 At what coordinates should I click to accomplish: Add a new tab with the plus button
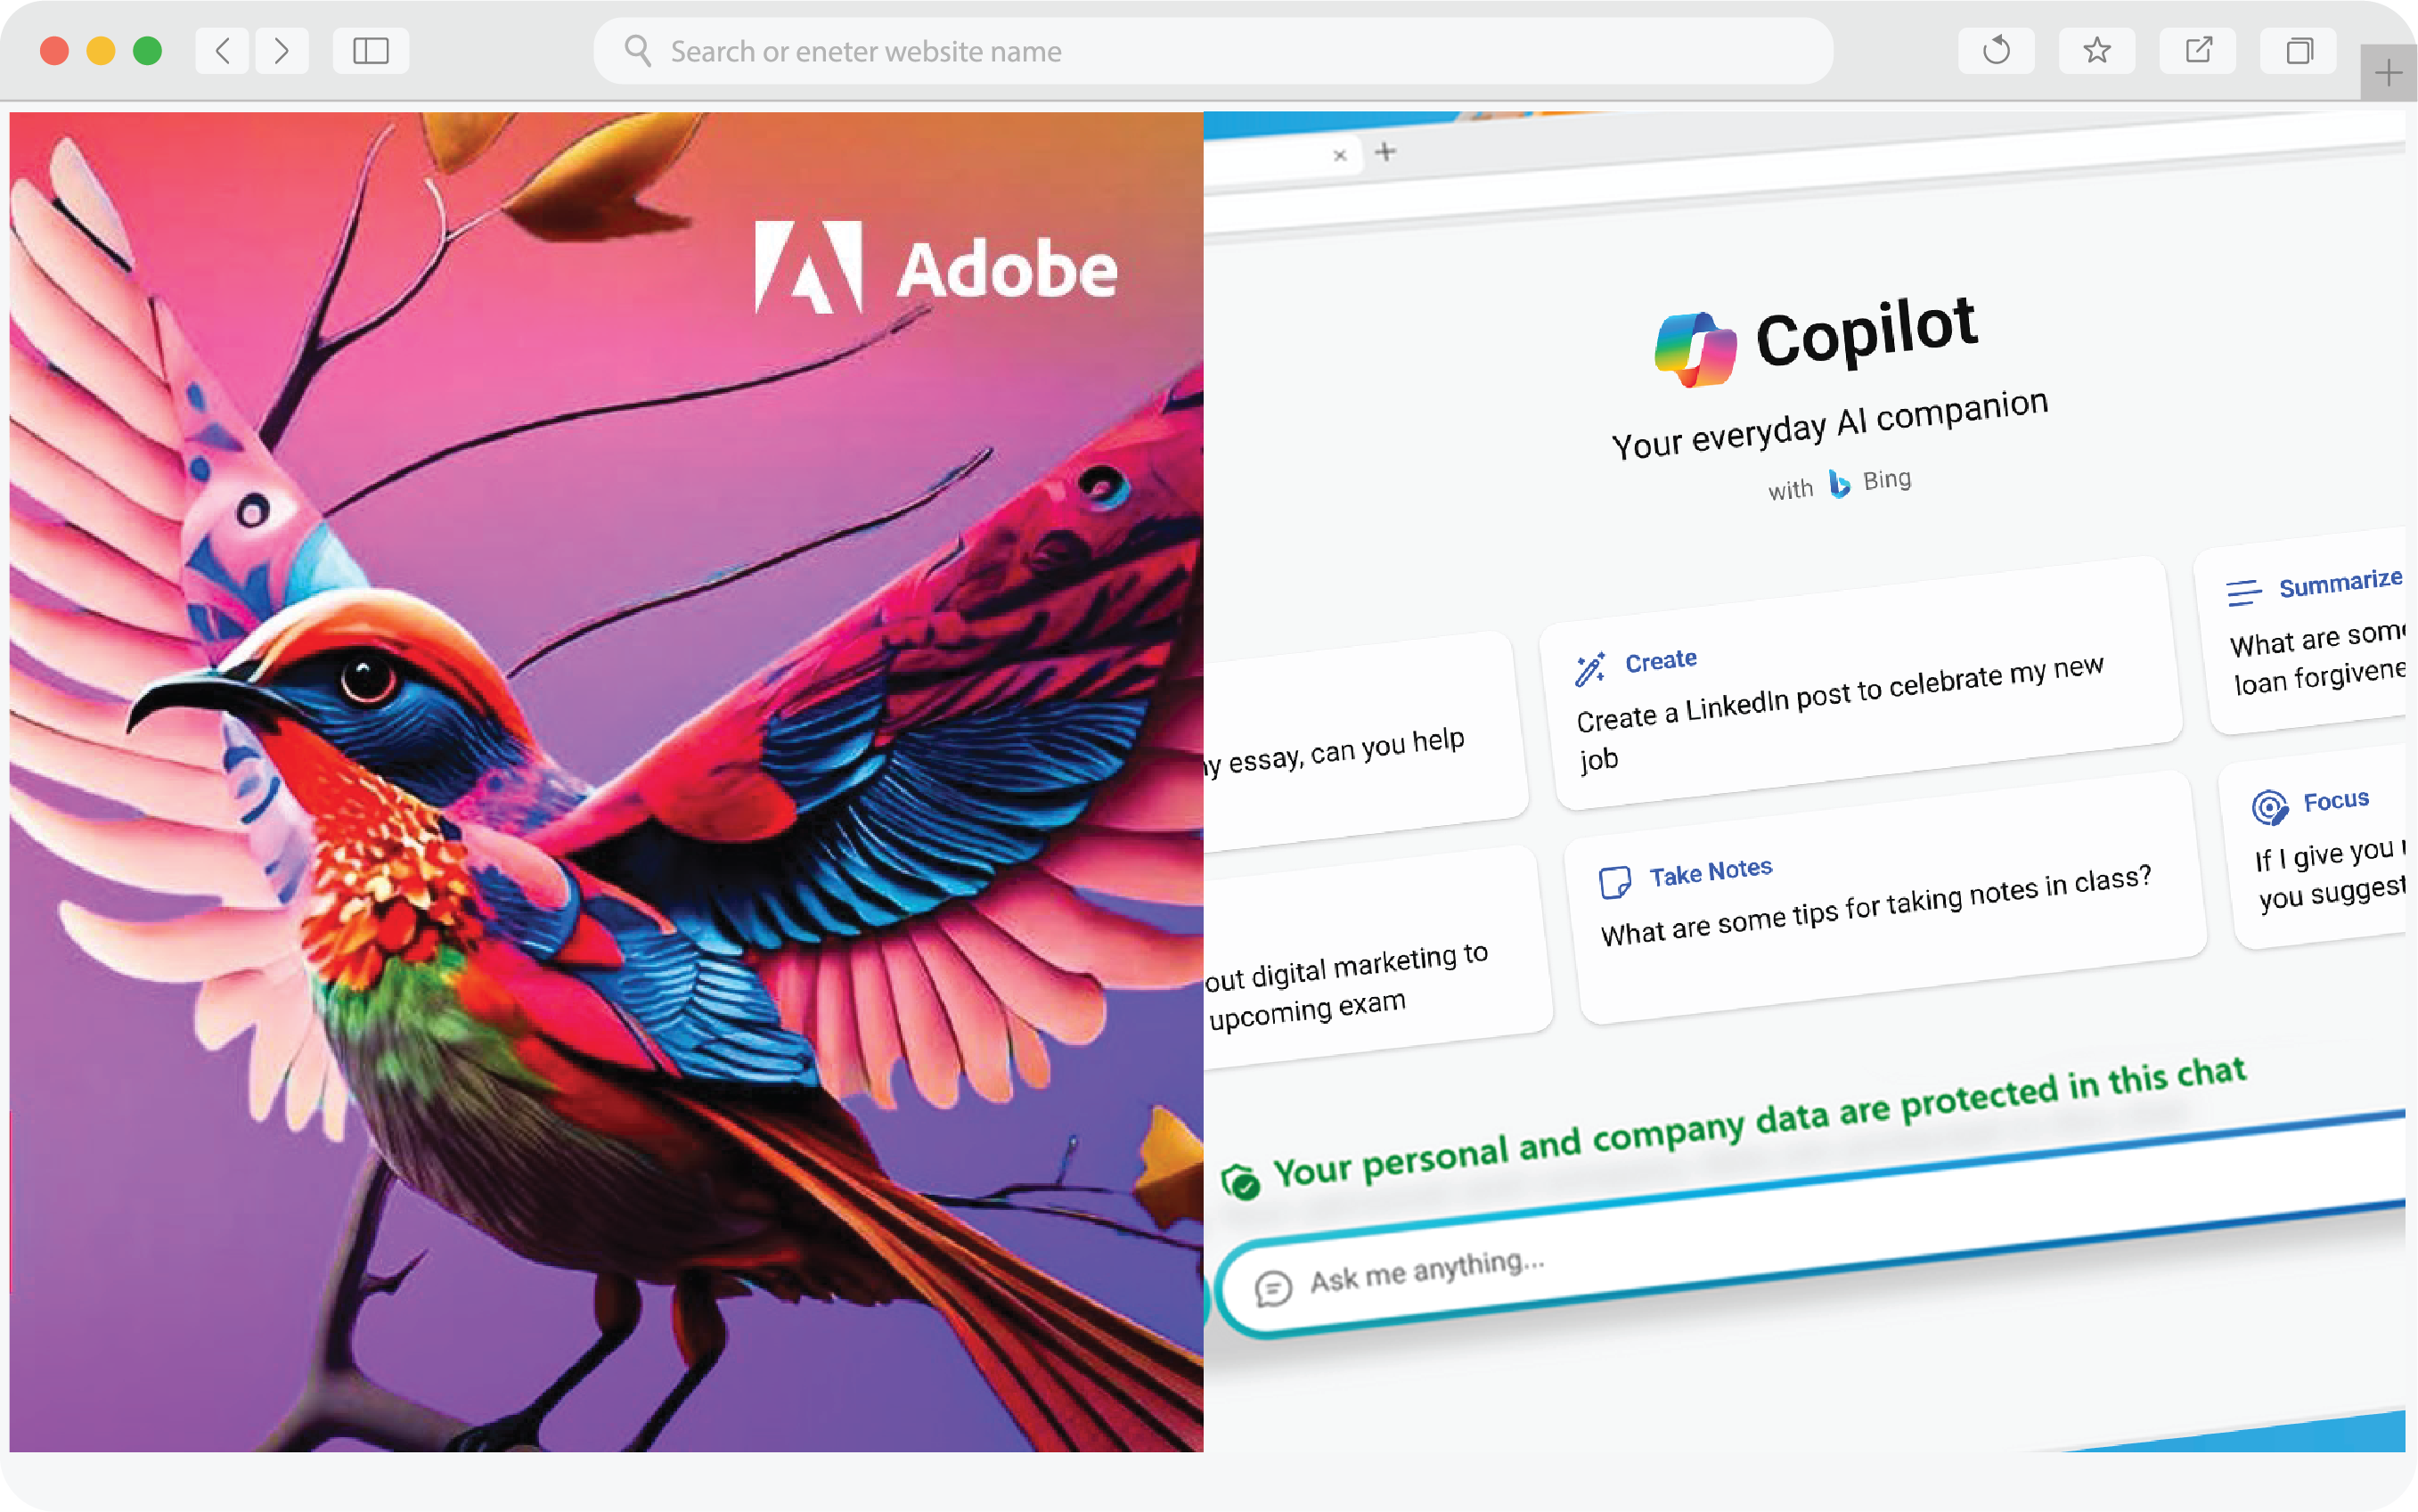click(2388, 72)
